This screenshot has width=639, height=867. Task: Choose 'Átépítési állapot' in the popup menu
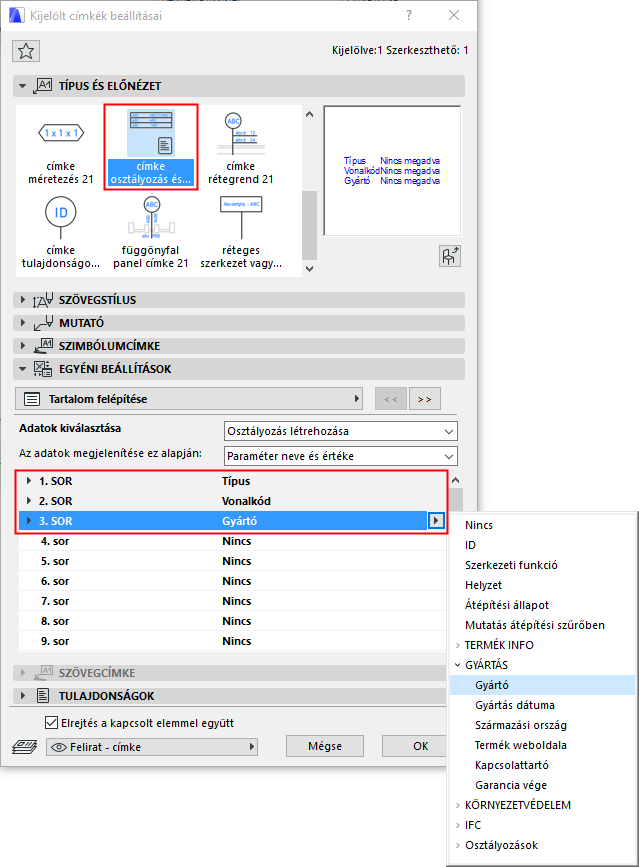click(542, 605)
